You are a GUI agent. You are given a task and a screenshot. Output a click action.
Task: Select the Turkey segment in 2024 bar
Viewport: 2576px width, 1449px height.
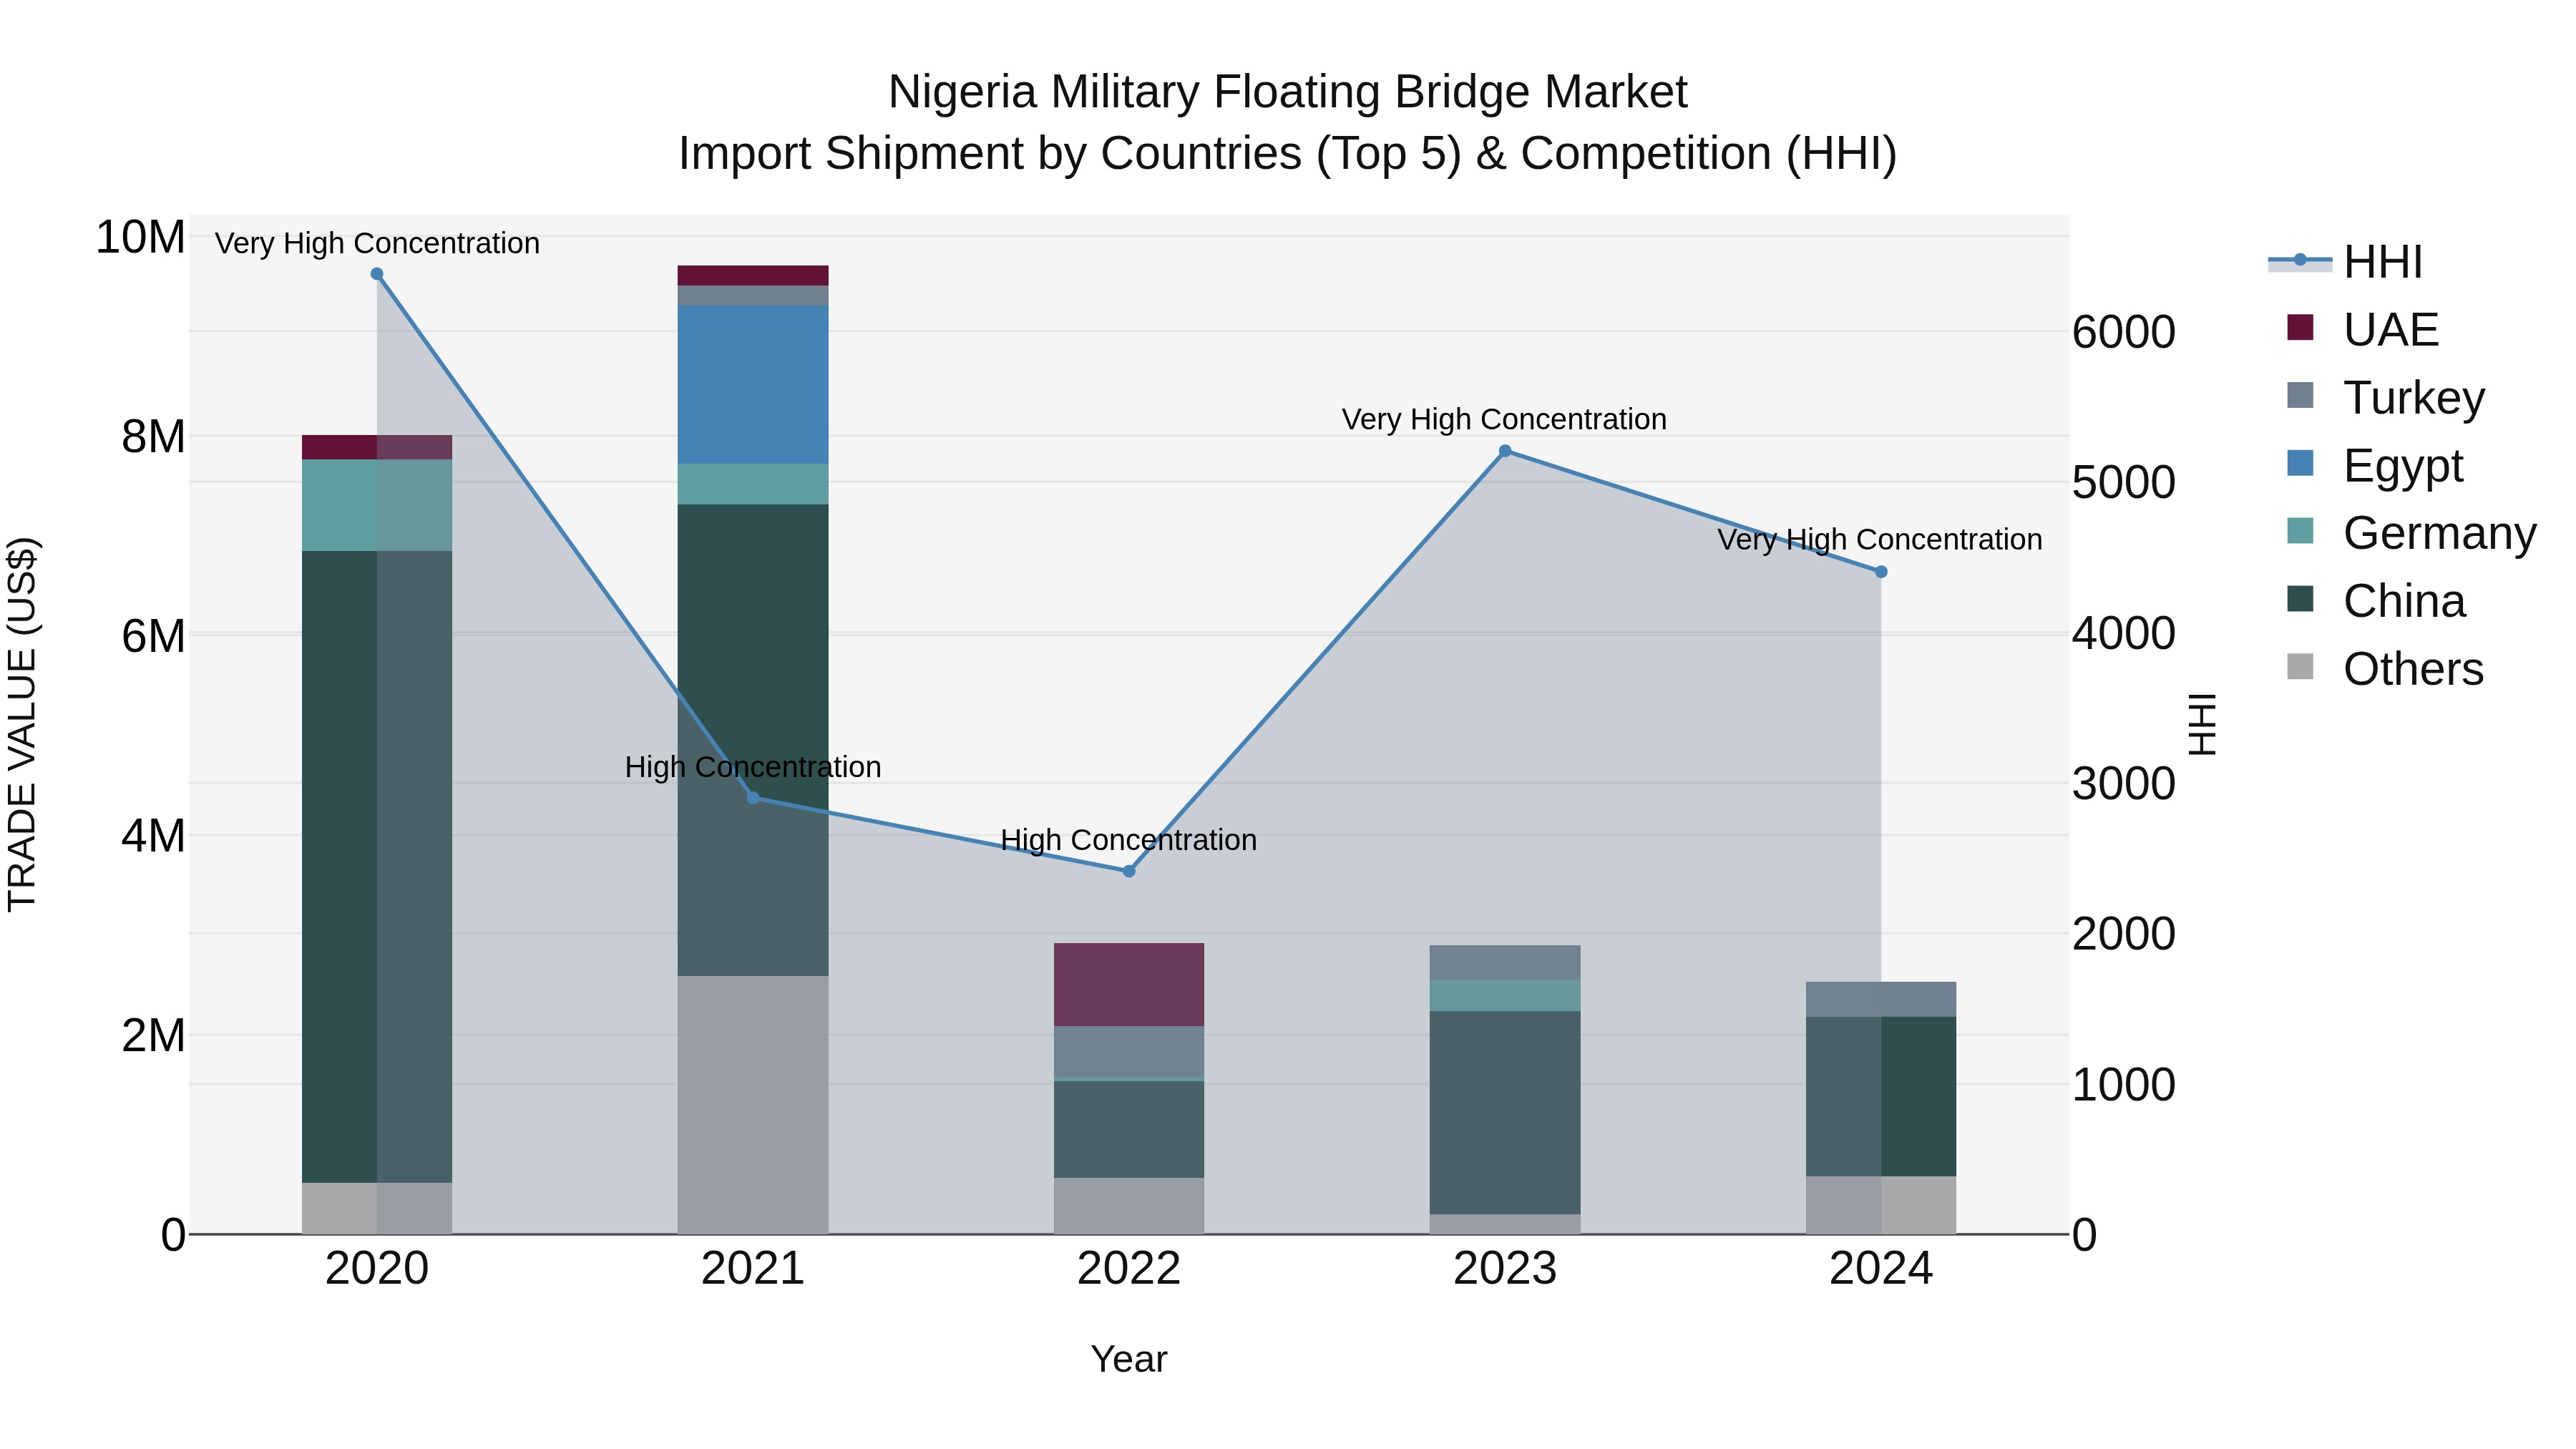[x=1881, y=999]
